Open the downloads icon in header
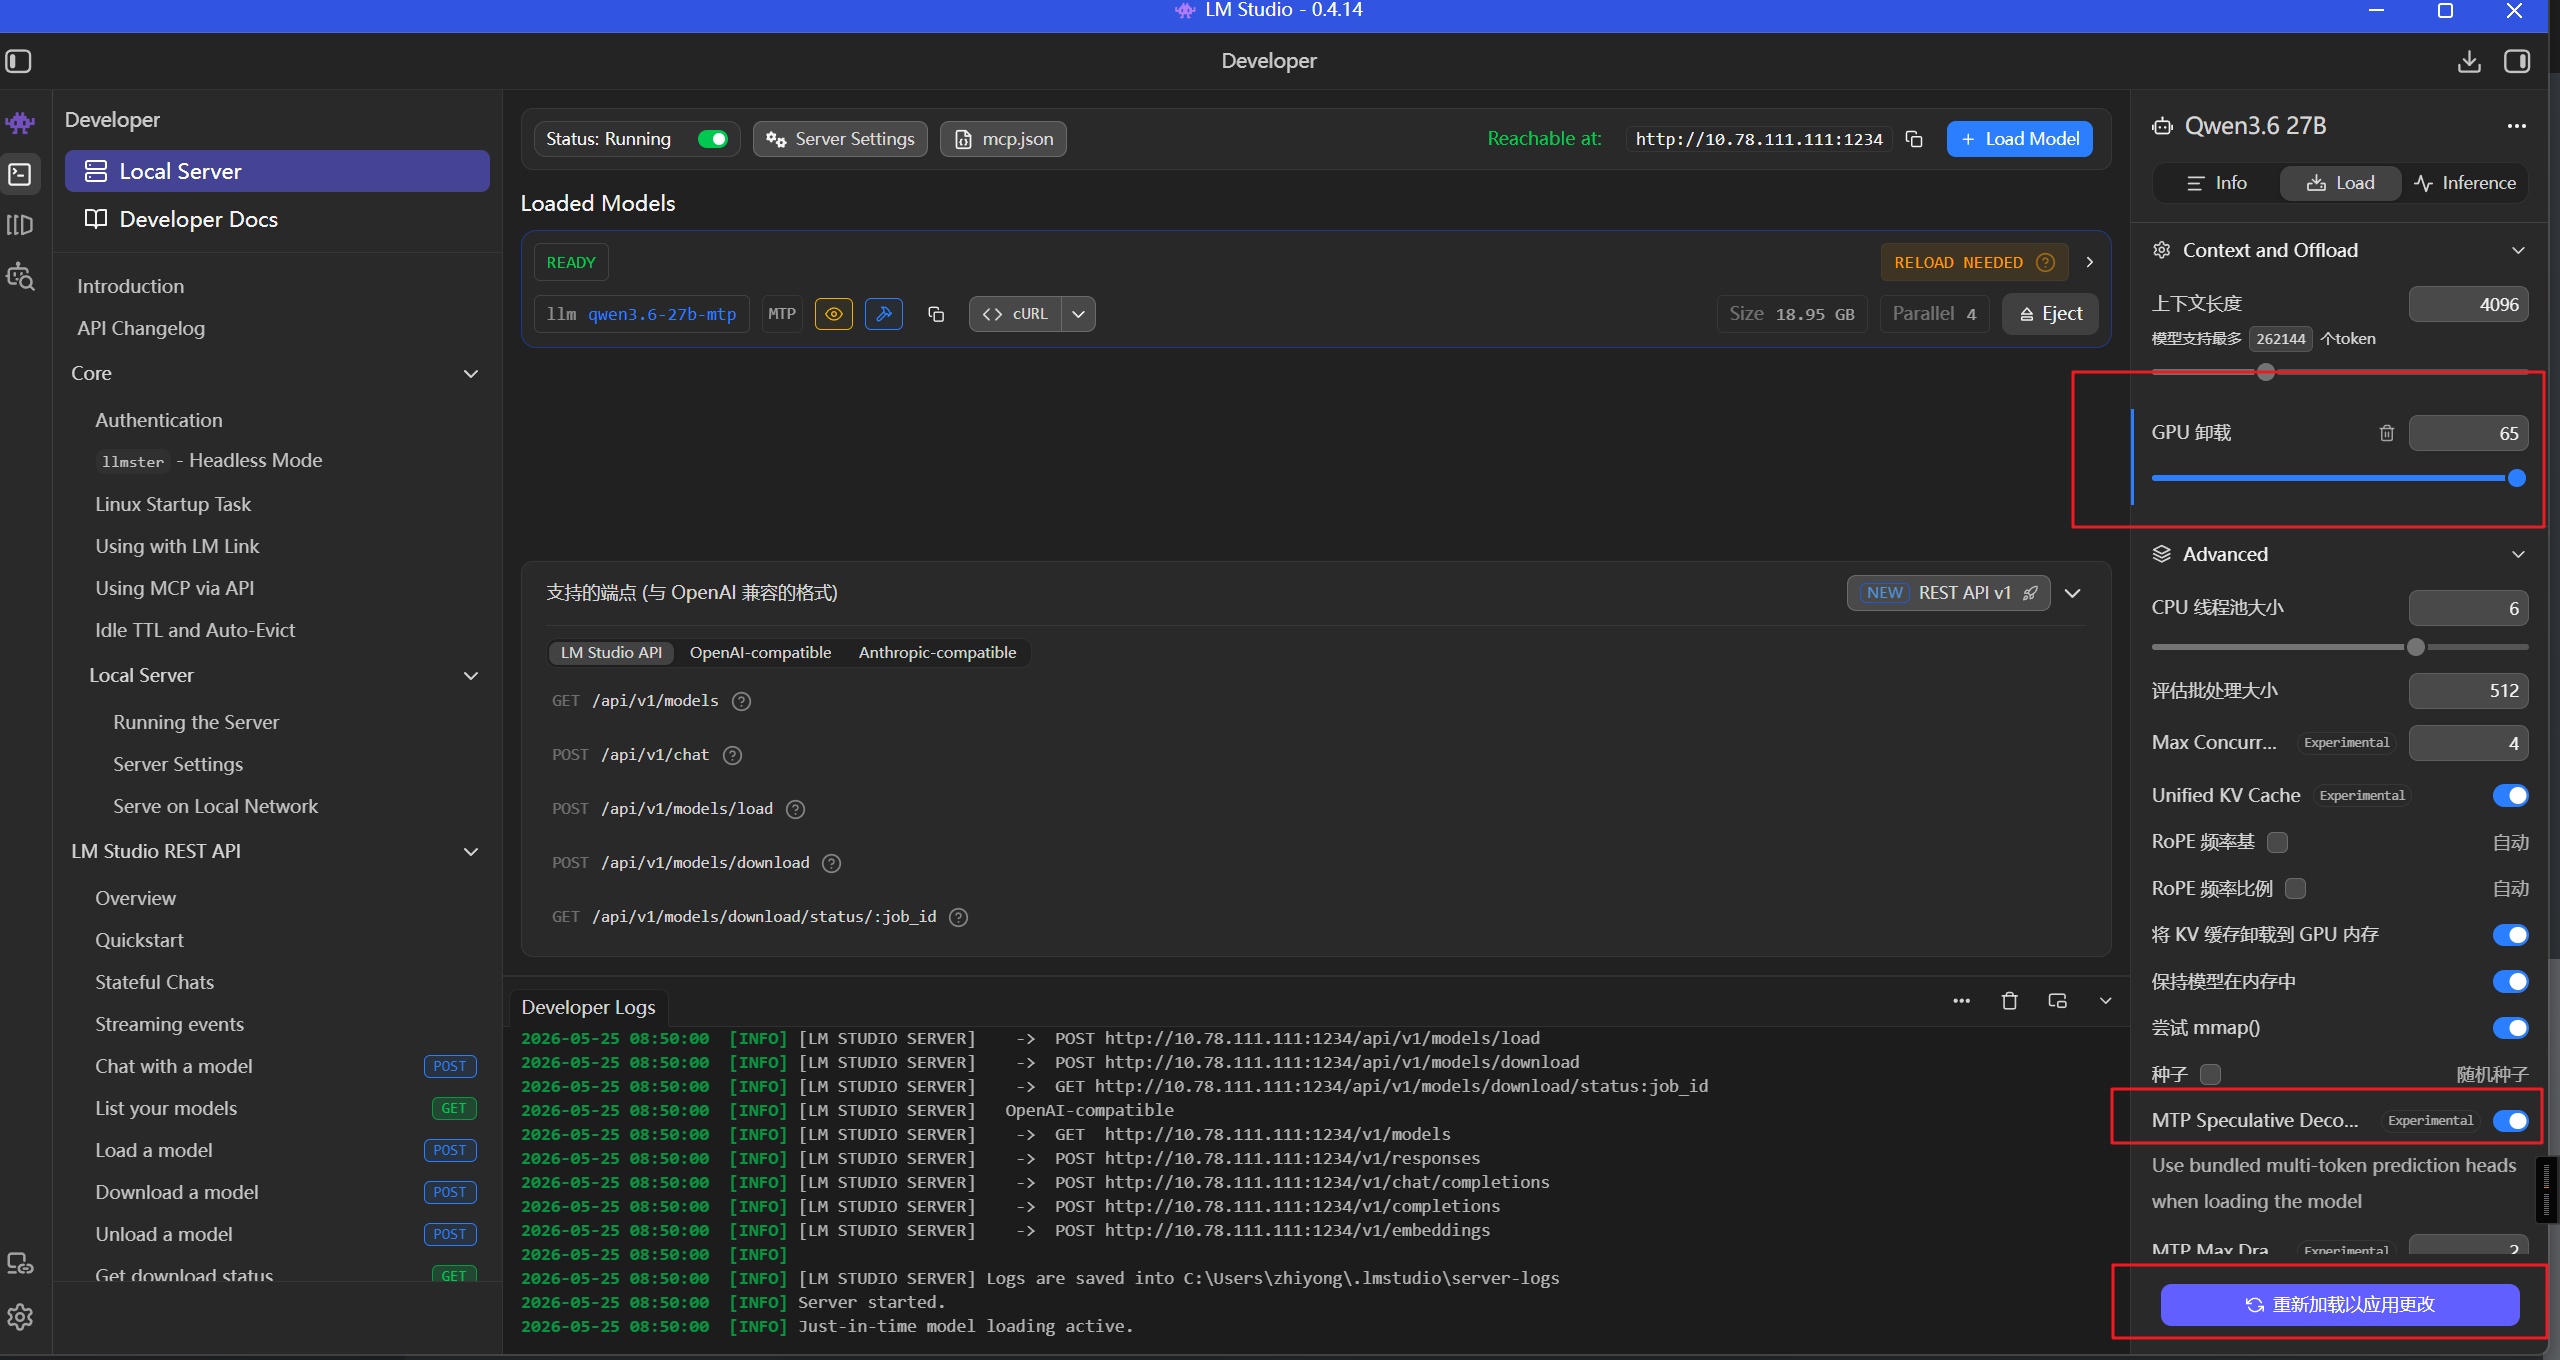This screenshot has height=1360, width=2560. click(x=2469, y=61)
